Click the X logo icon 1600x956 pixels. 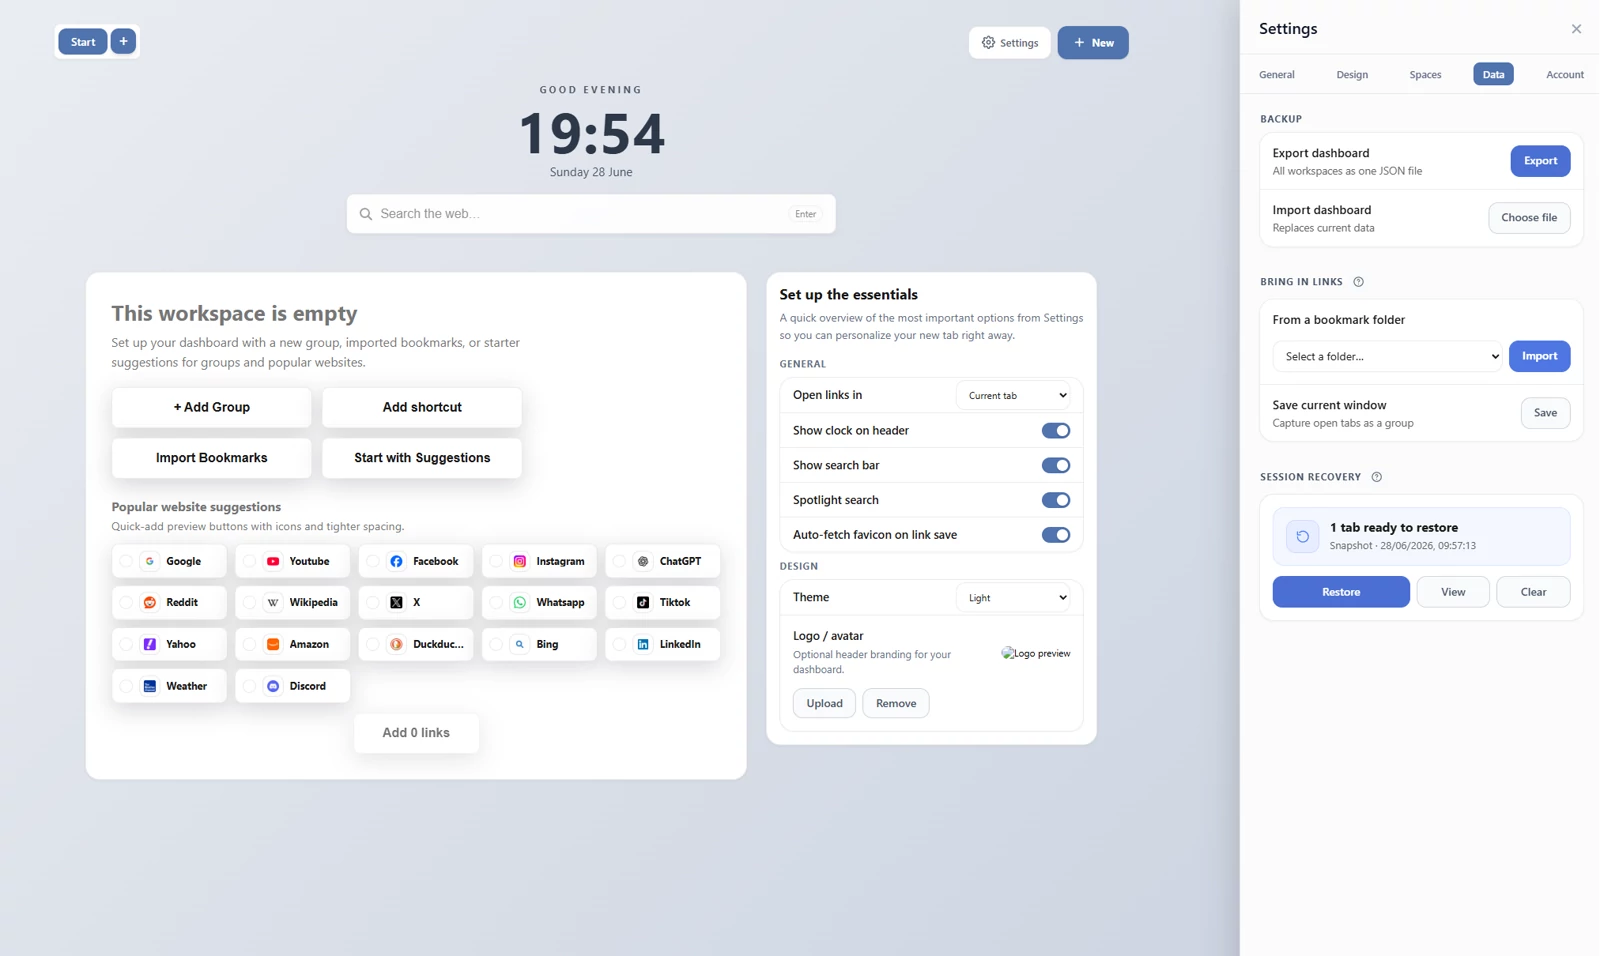tap(396, 602)
